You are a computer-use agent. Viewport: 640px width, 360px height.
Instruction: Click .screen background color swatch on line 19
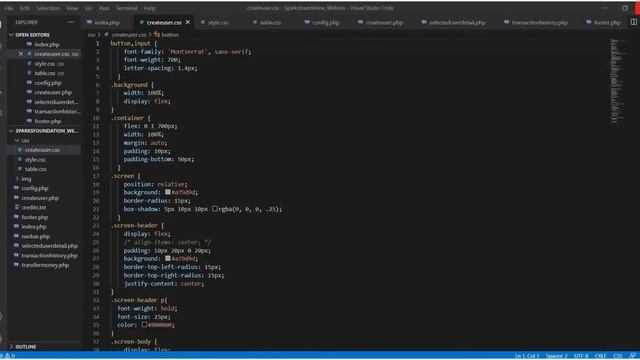pos(168,192)
